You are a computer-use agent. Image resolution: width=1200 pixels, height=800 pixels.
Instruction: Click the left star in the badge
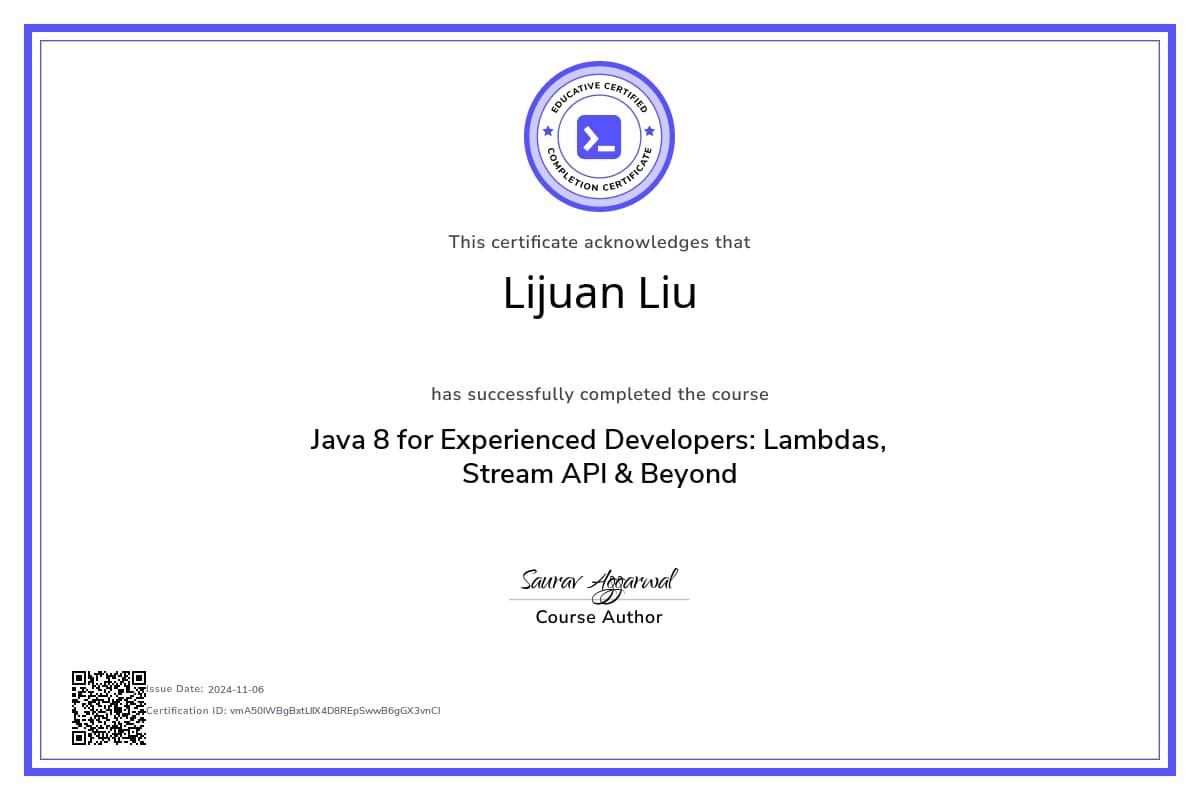[547, 131]
